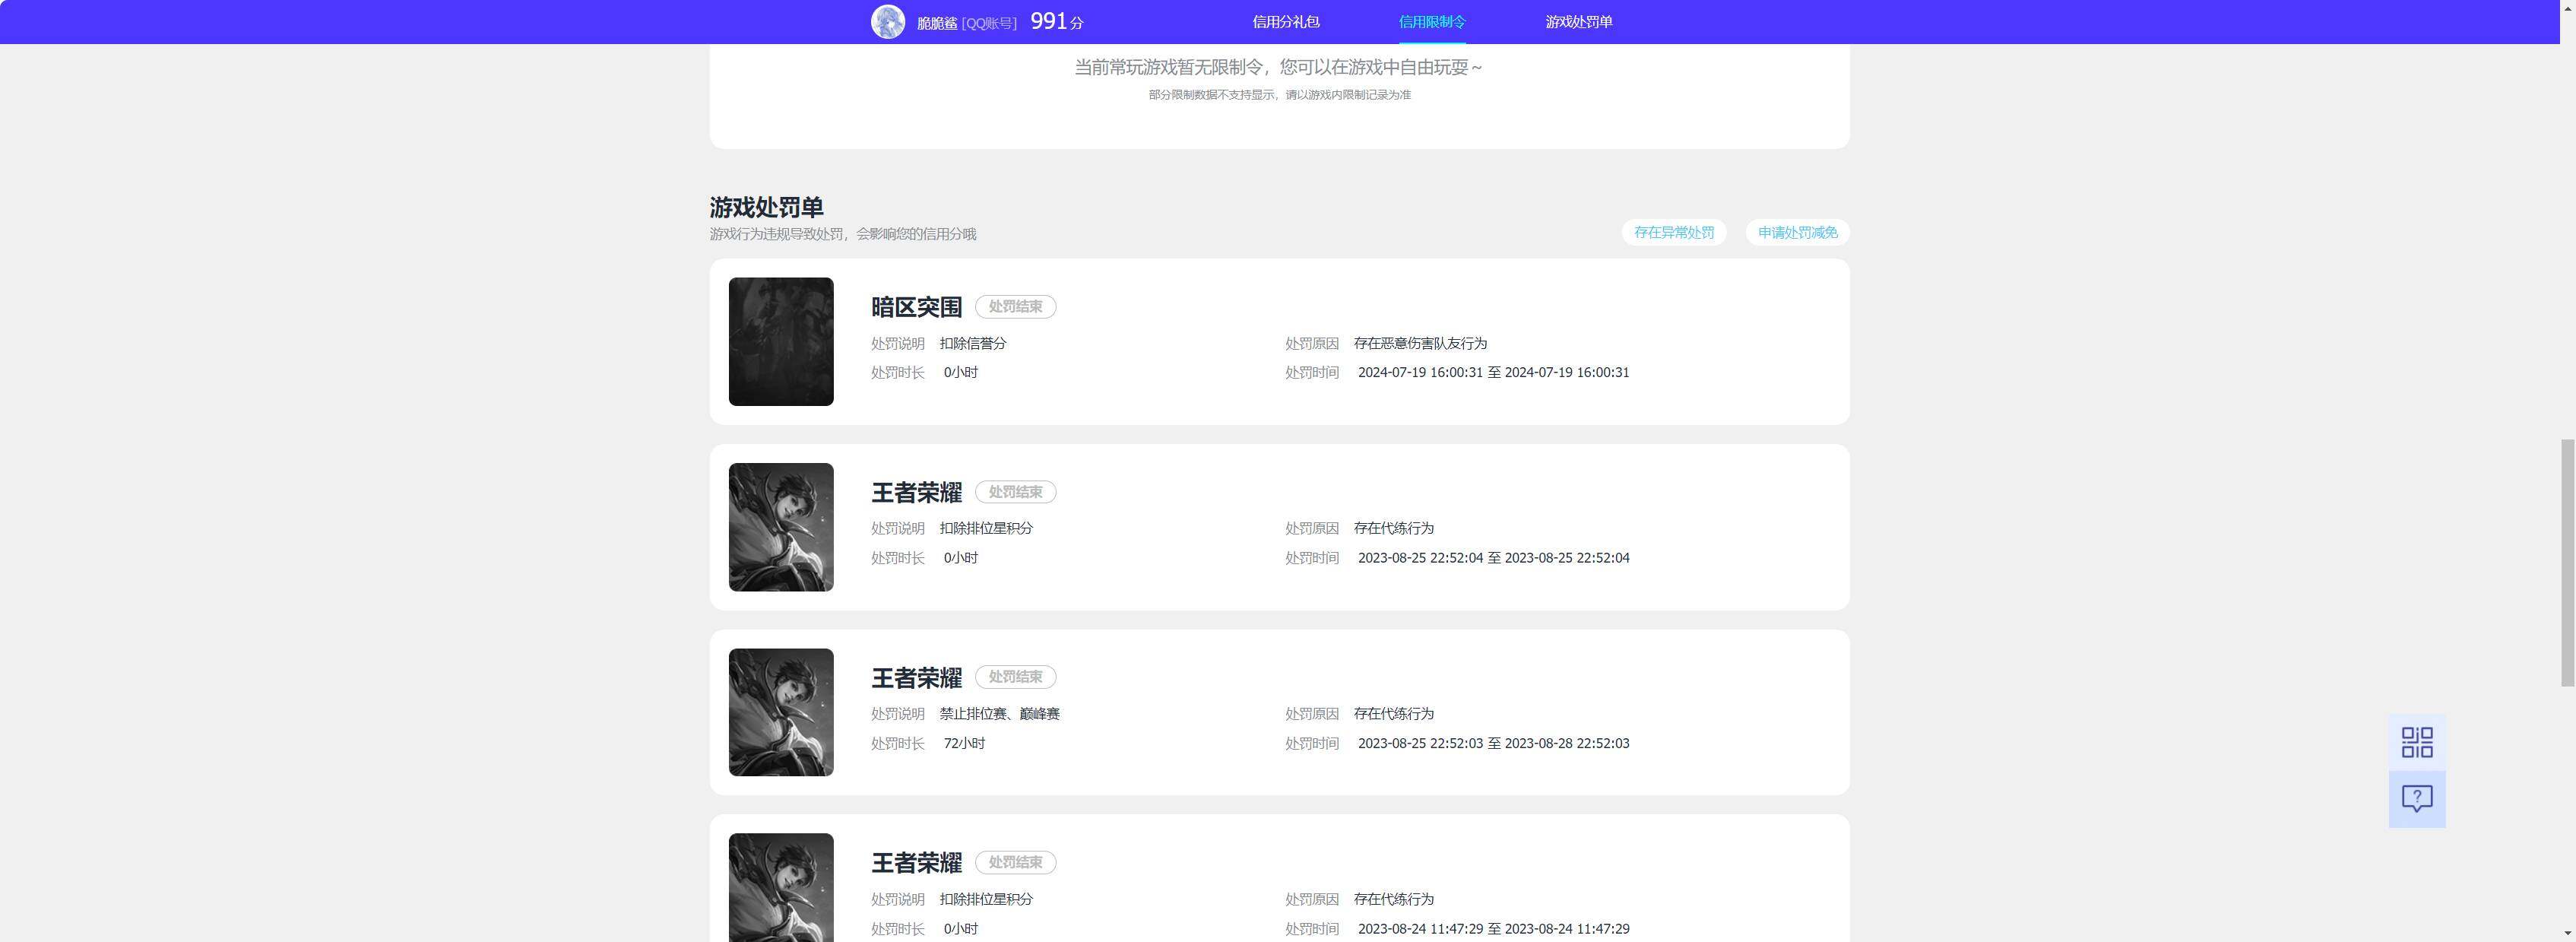Click thumbnail of 王者荣耀 card with 72小时
The height and width of the screenshot is (942, 2576).
pos(781,712)
